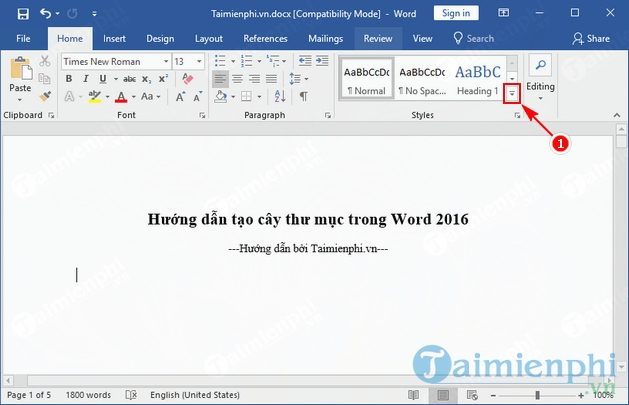Open the File menu
The height and width of the screenshot is (405, 629).
point(23,38)
